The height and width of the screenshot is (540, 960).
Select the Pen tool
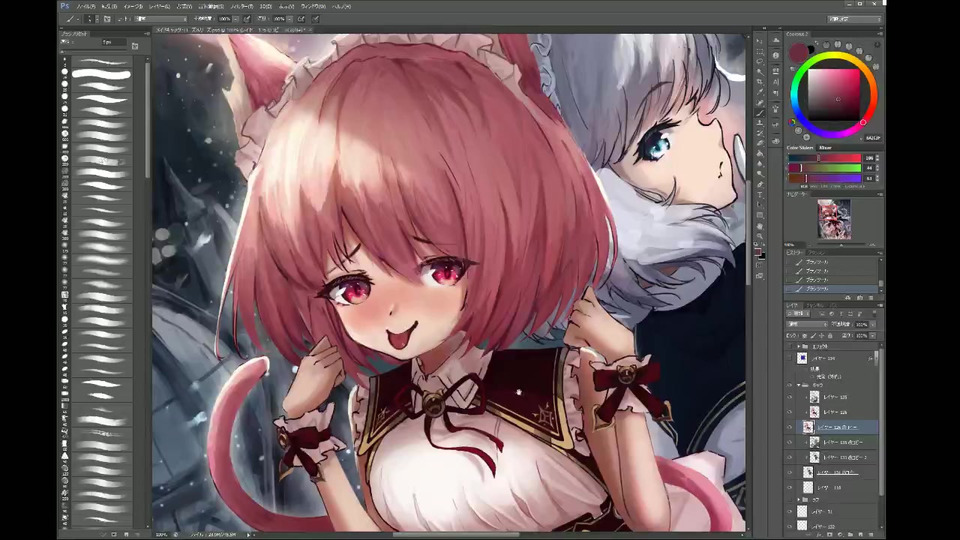coord(760,184)
